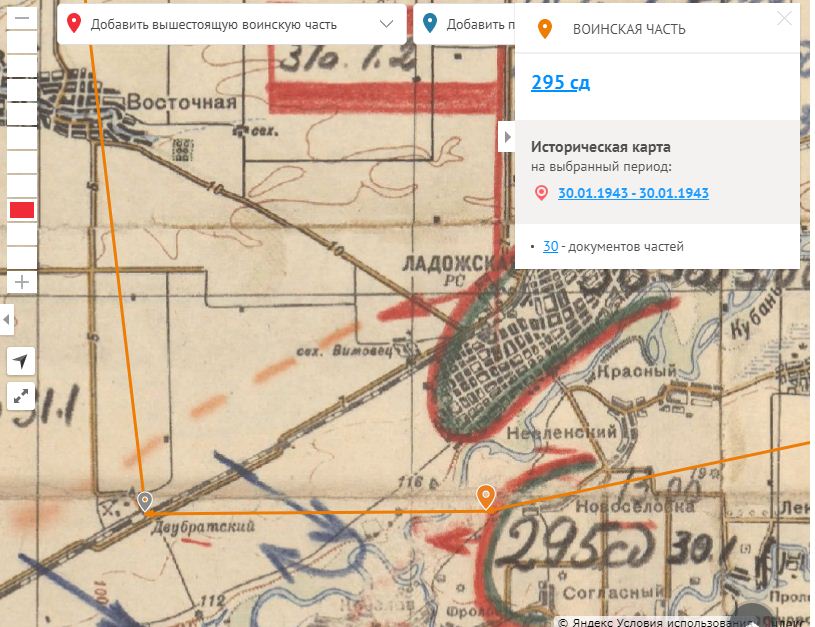
Task: Open the 30 документов частей link
Action: 550,246
